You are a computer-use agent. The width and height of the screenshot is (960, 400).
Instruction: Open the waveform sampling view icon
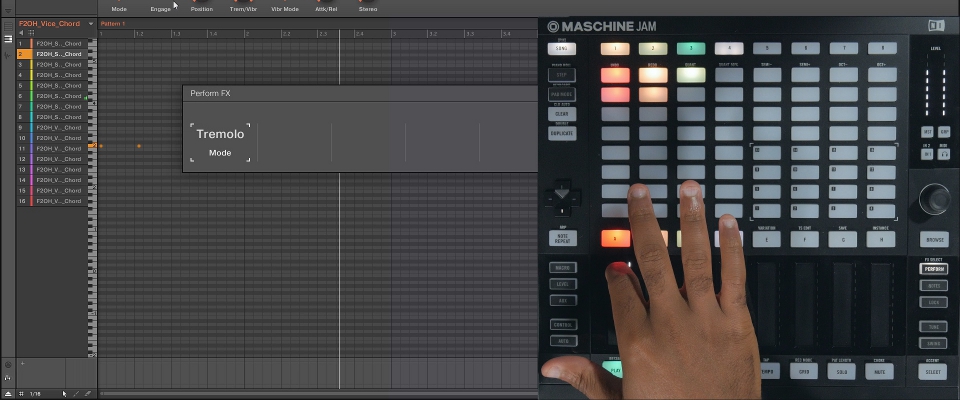click(x=8, y=55)
